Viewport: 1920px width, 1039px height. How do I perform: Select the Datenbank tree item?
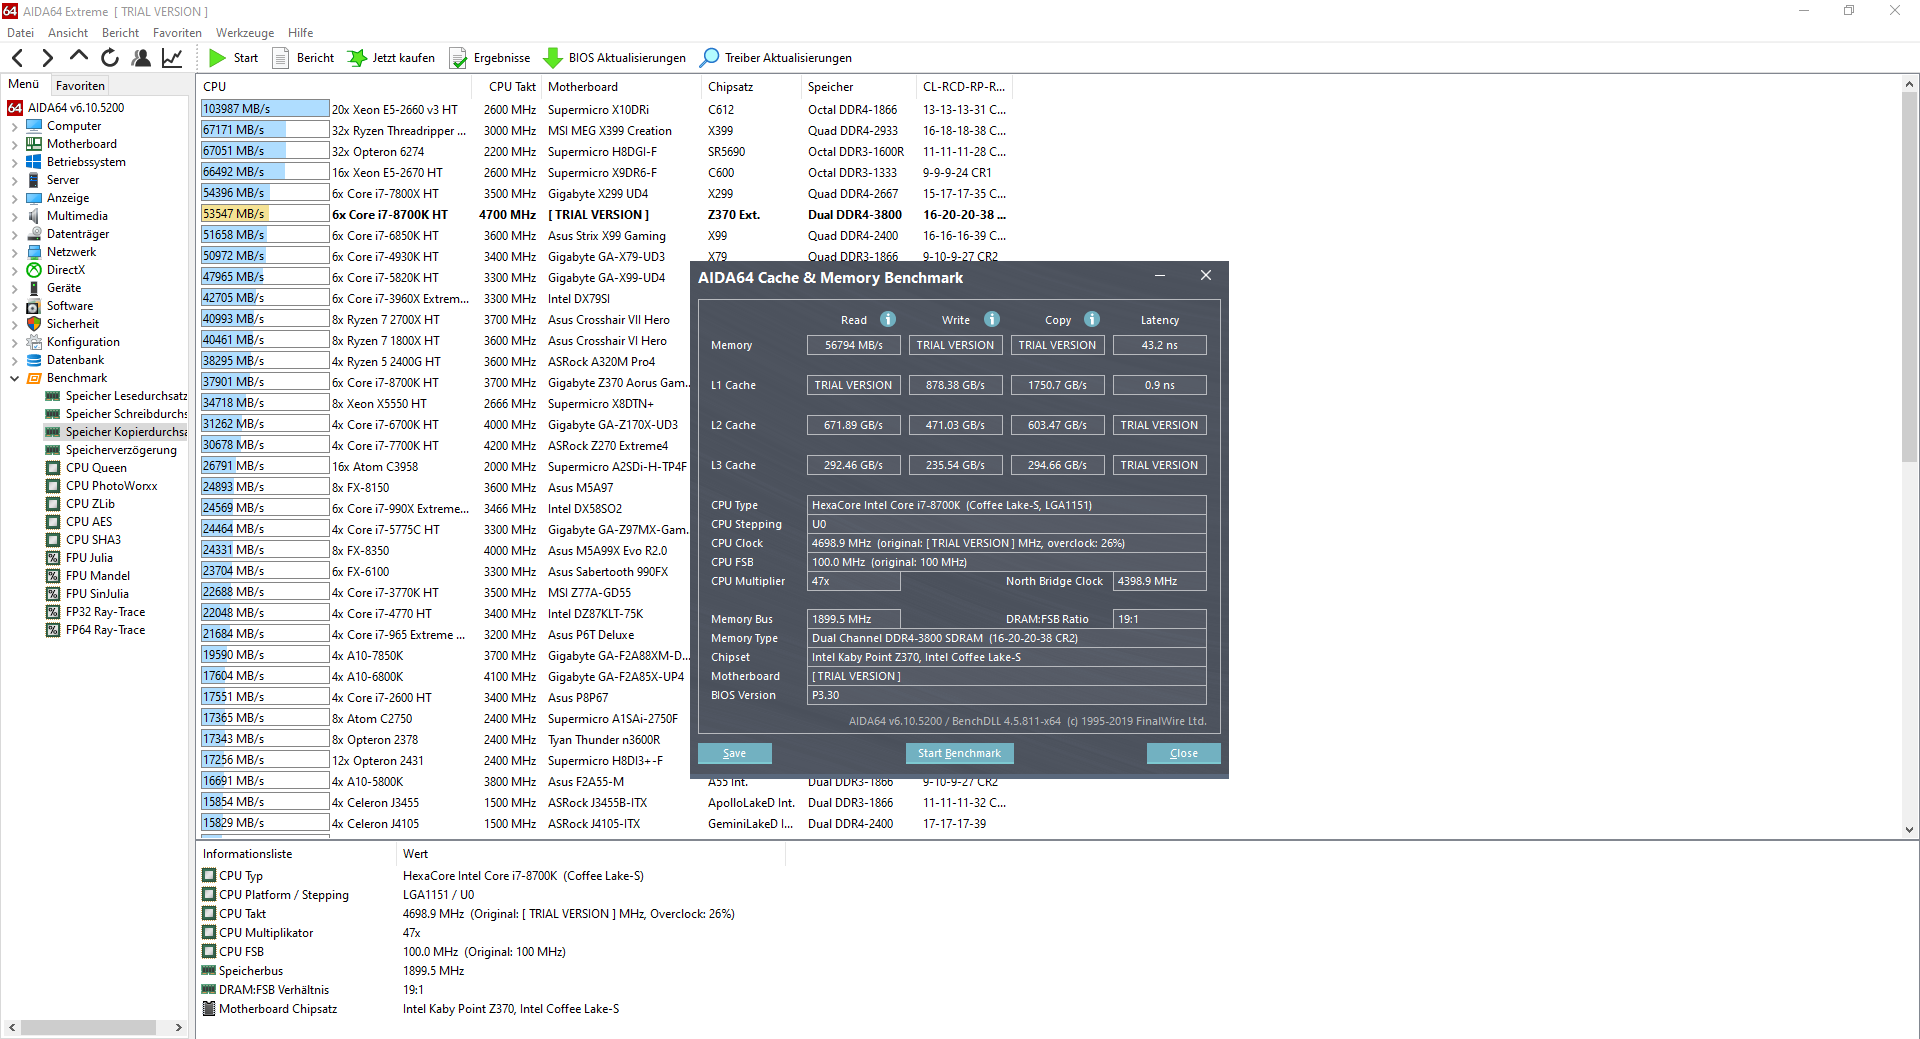coord(75,360)
